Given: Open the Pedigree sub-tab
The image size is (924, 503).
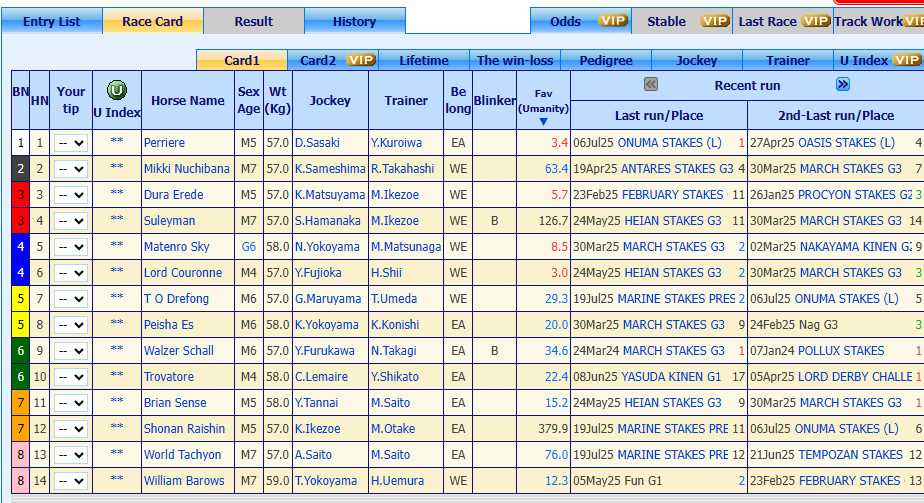Looking at the screenshot, I should click(x=606, y=60).
